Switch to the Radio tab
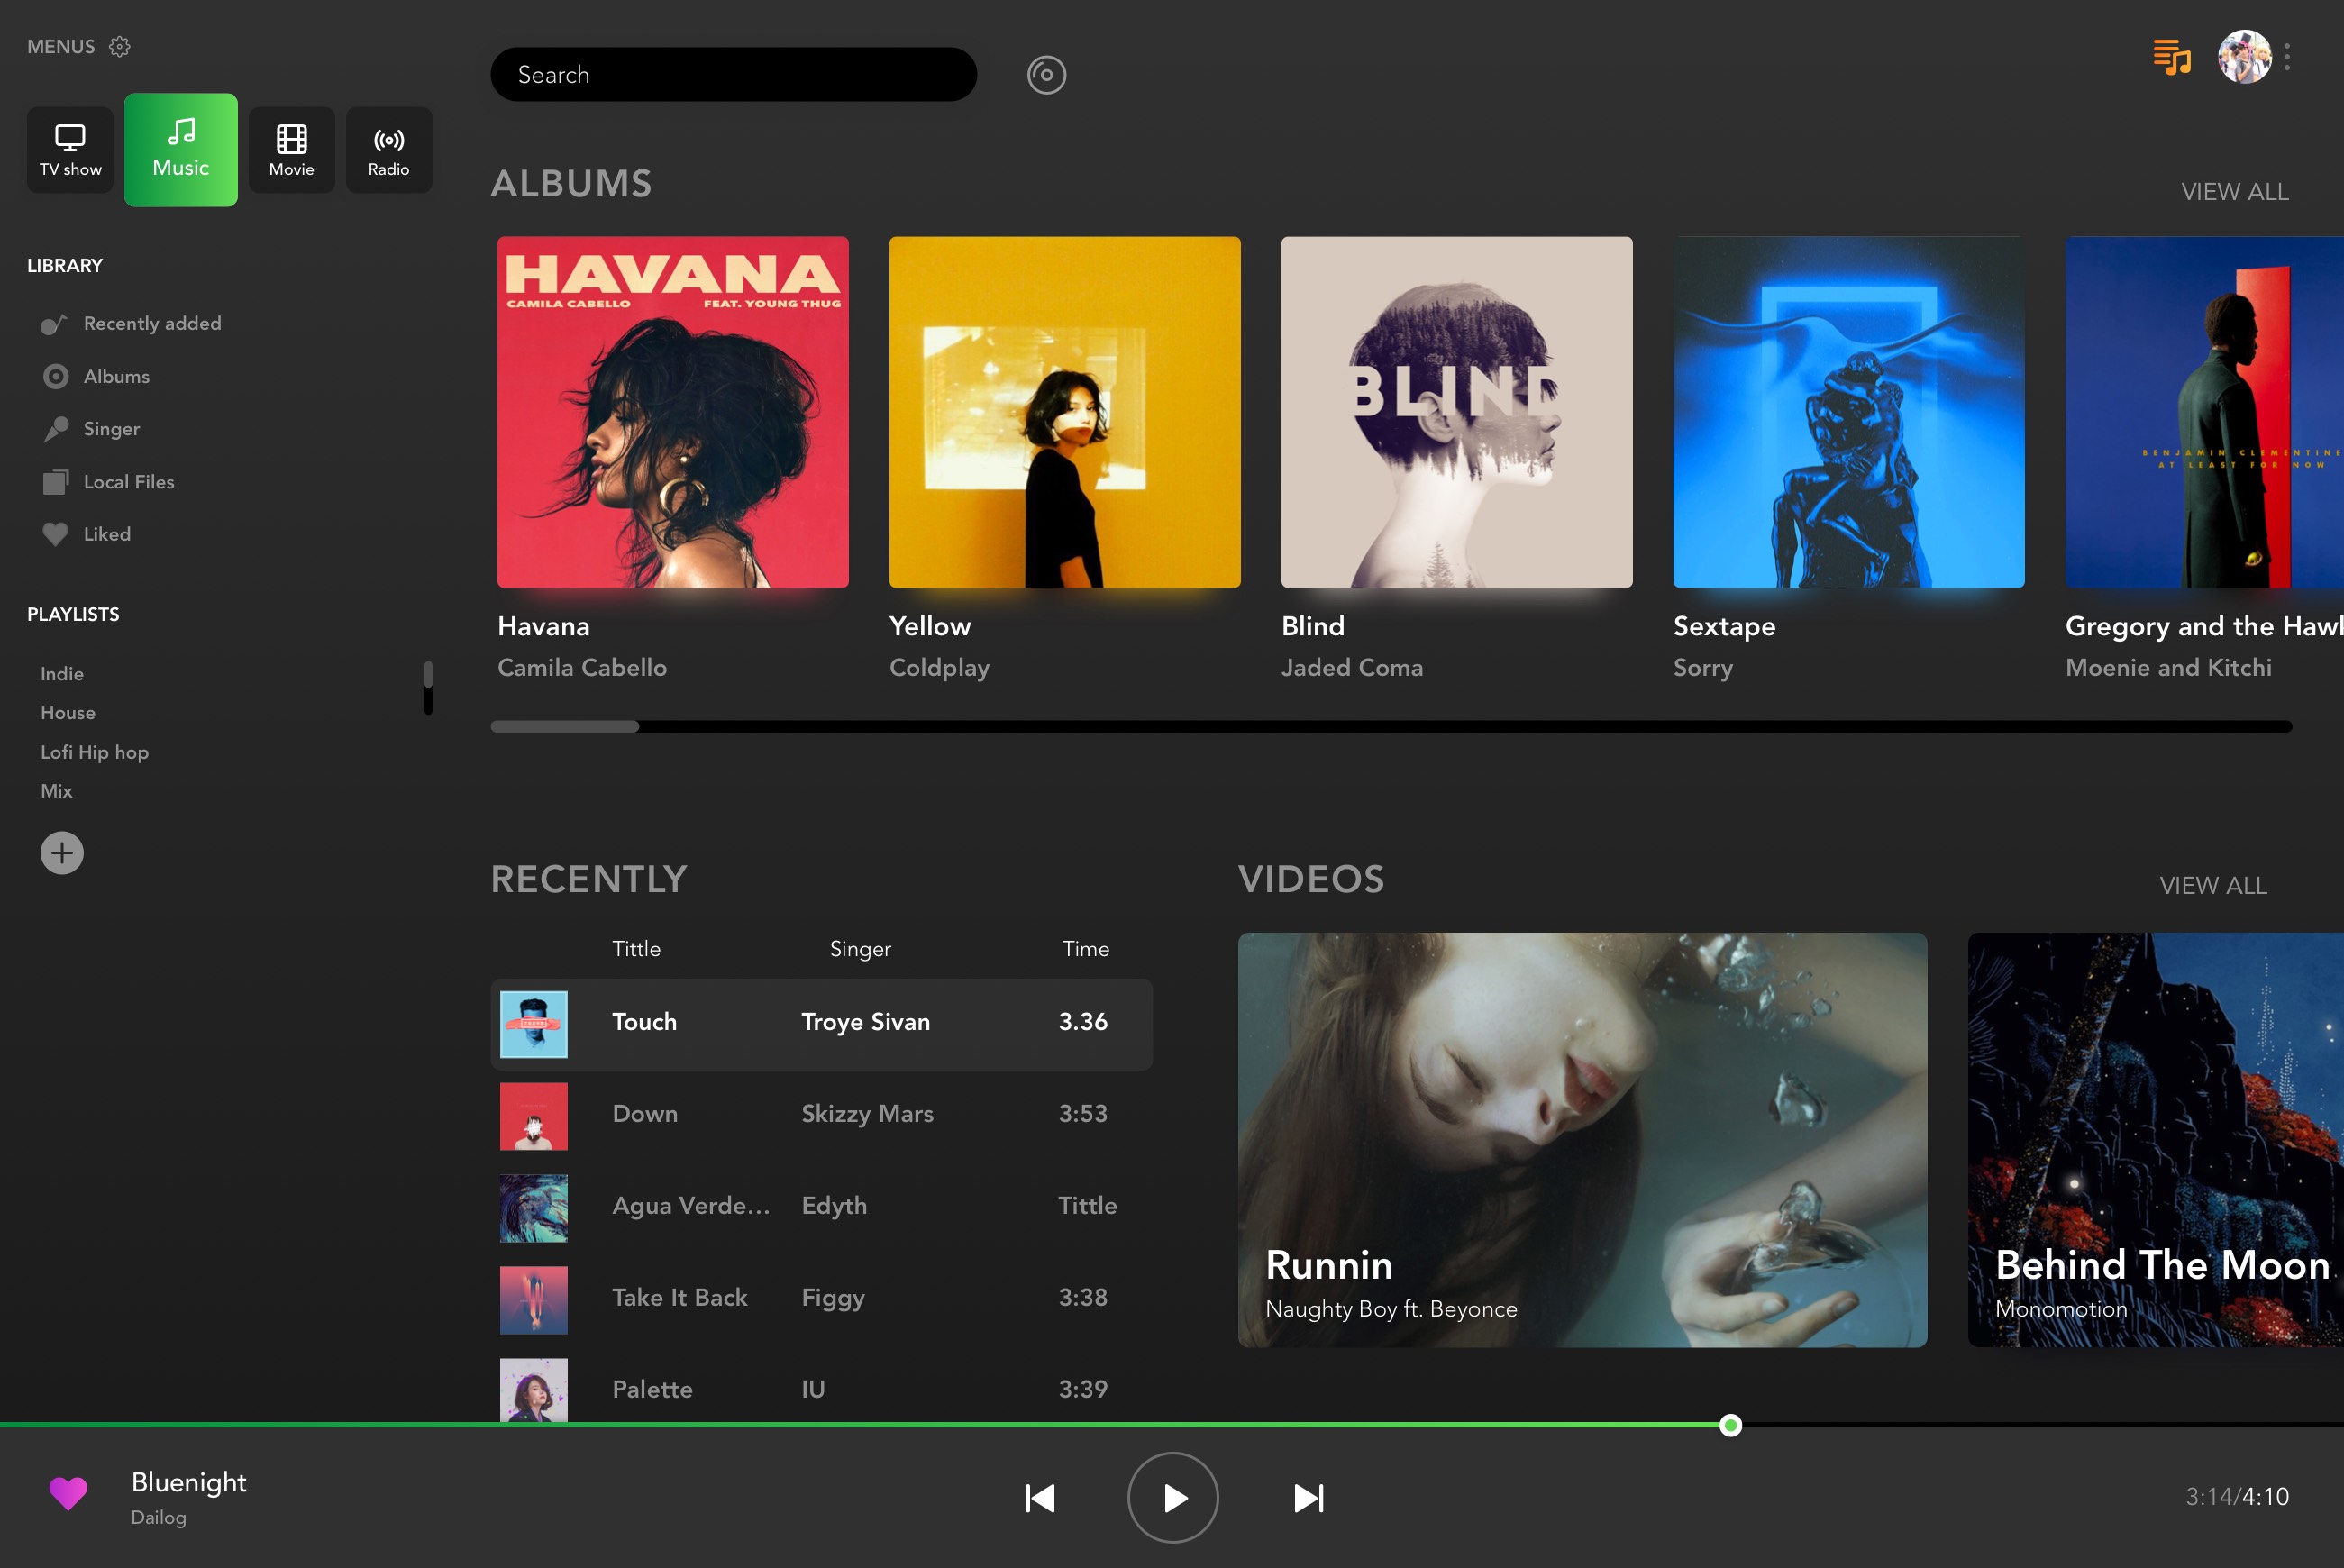 [388, 150]
